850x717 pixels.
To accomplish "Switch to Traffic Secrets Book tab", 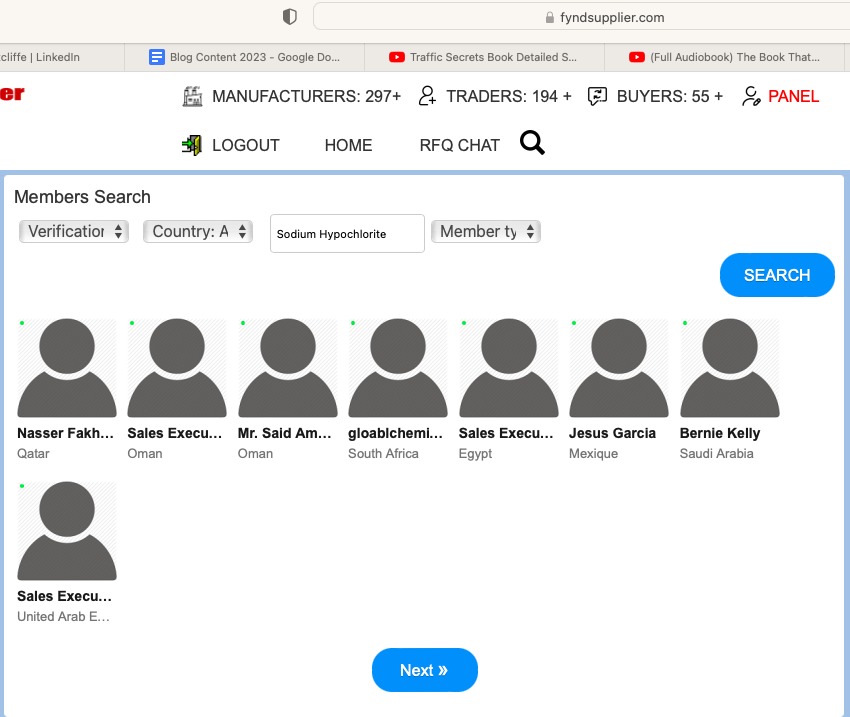I will coord(485,57).
